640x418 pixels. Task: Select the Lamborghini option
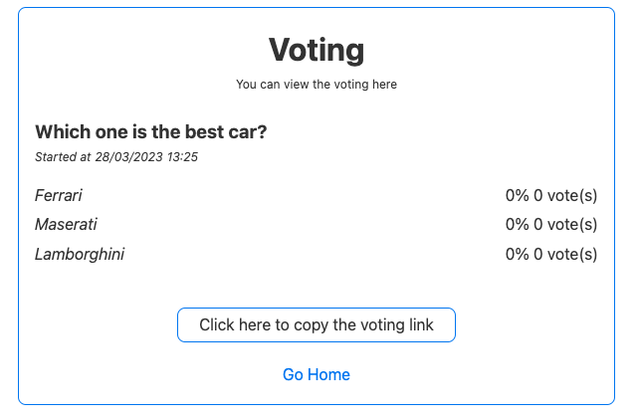click(x=79, y=254)
